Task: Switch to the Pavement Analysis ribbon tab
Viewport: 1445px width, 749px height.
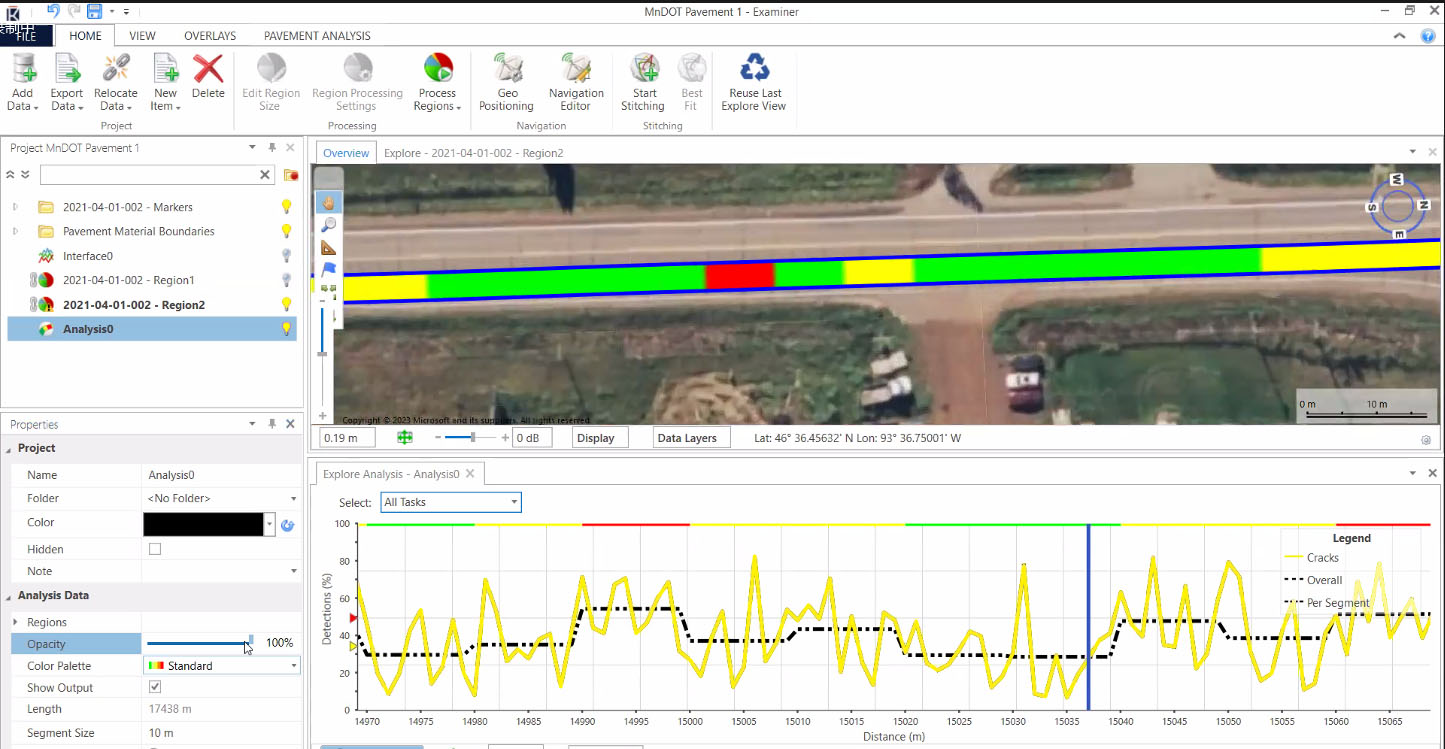Action: pyautogui.click(x=317, y=36)
